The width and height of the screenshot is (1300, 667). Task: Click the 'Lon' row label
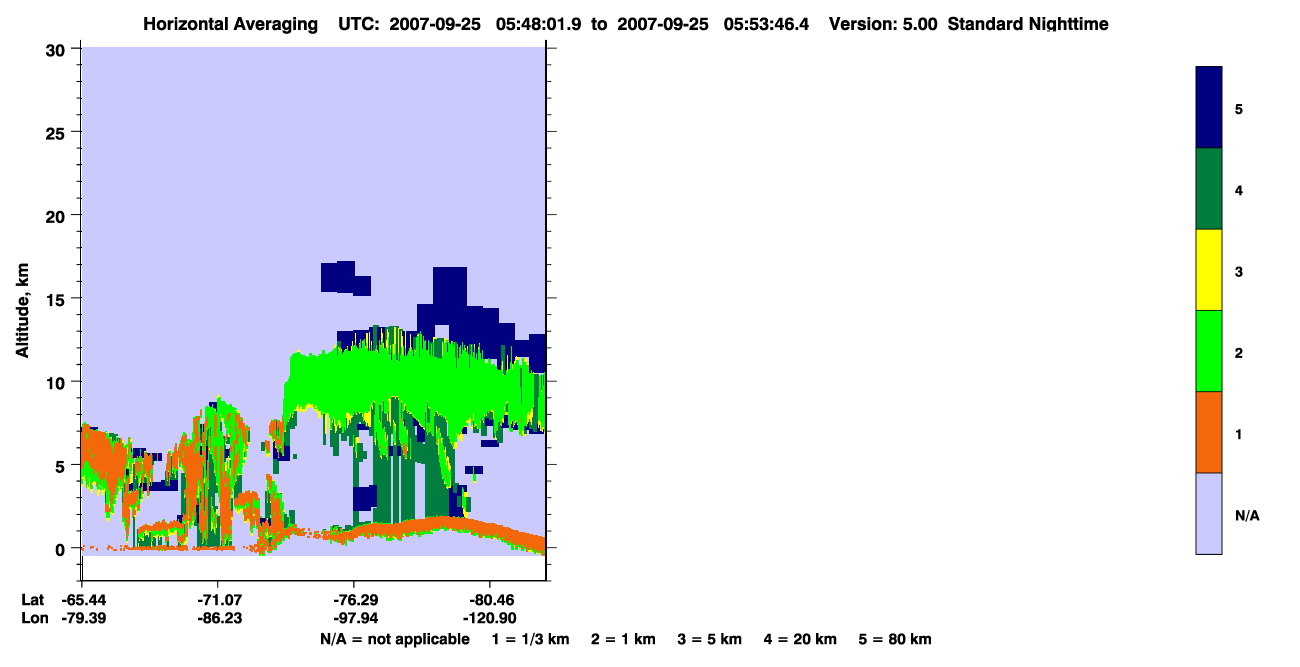[x=33, y=619]
